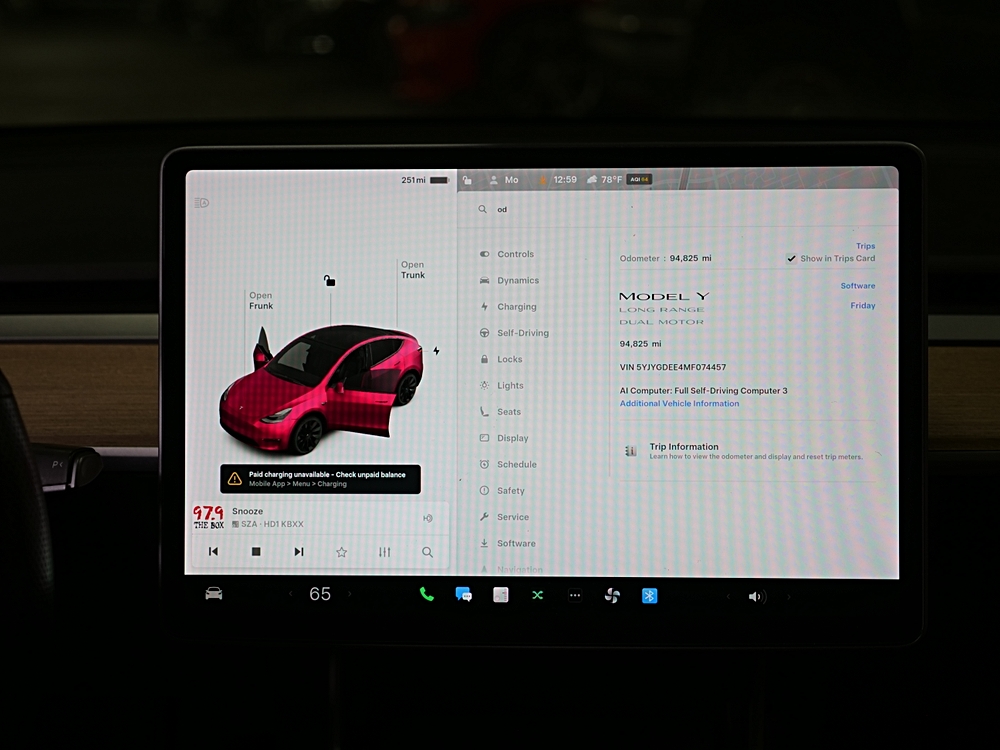Follow the blue Trips link
Screen dimensions: 1000x750
(x=865, y=246)
